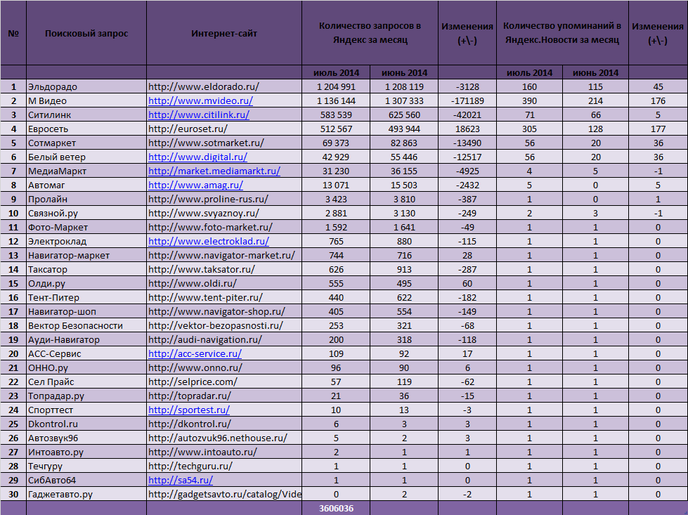Screen dimensions: 688x515
Task: Click the URL 'http://euroset.ru/'
Action: (188, 129)
